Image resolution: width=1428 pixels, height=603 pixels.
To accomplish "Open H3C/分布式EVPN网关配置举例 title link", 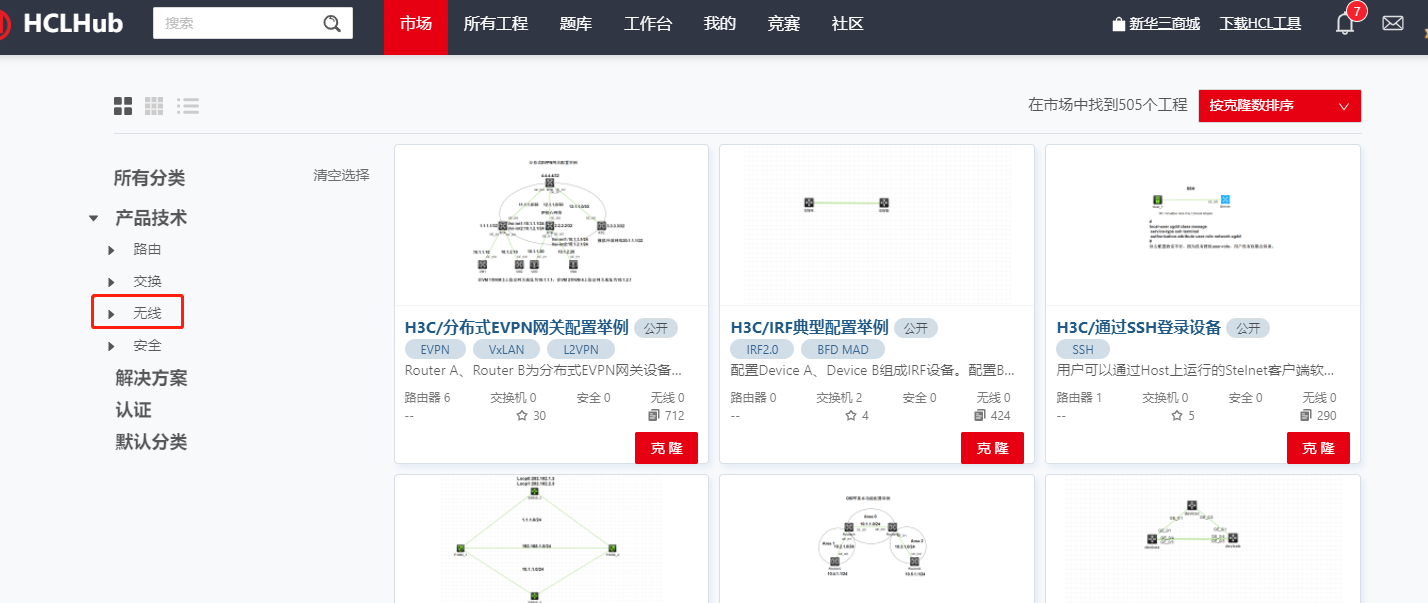I will (516, 327).
